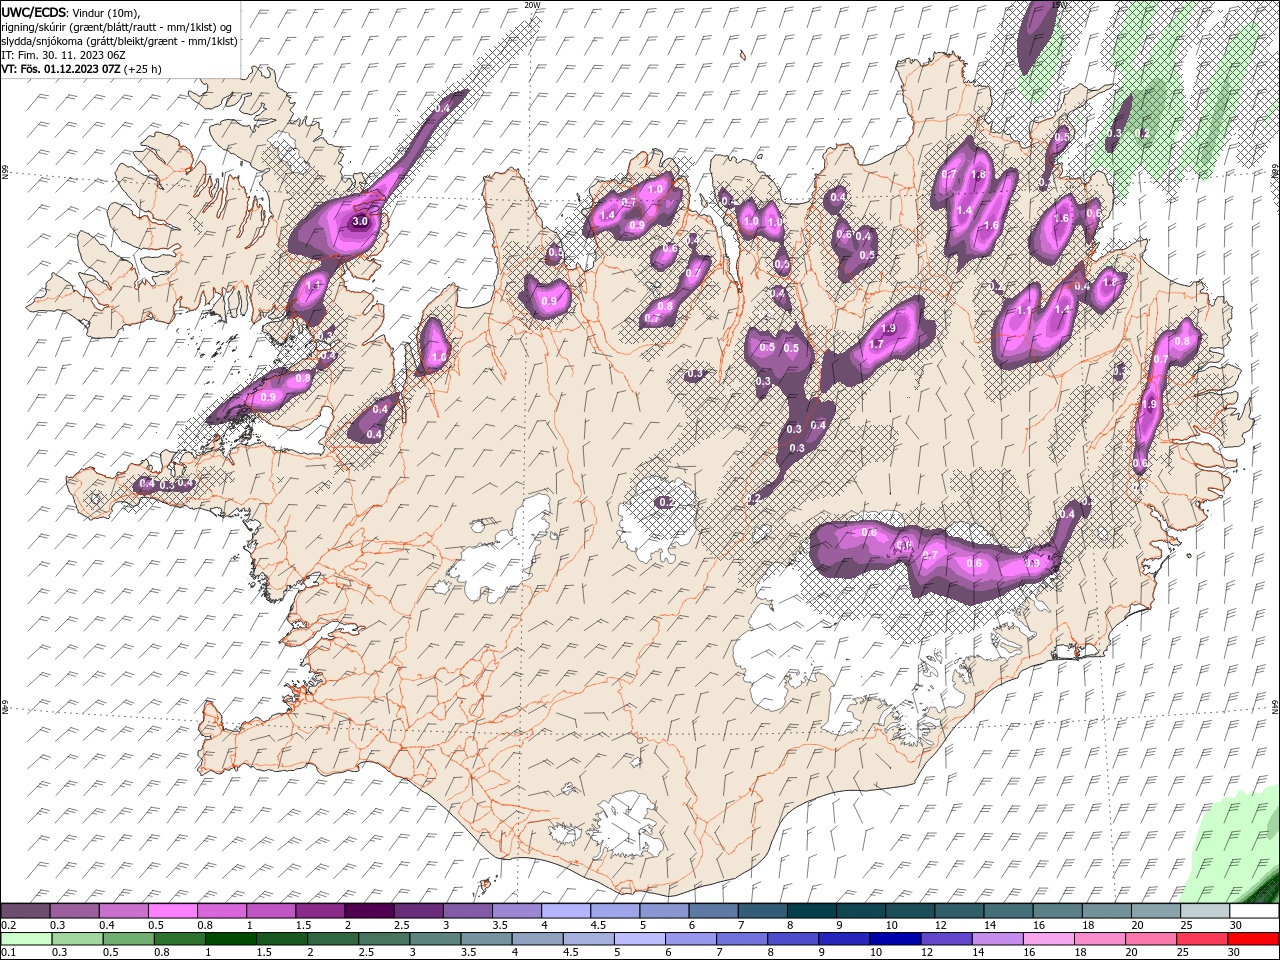Click the 1.7 precipitation value on the map
The height and width of the screenshot is (960, 1280).
point(877,344)
